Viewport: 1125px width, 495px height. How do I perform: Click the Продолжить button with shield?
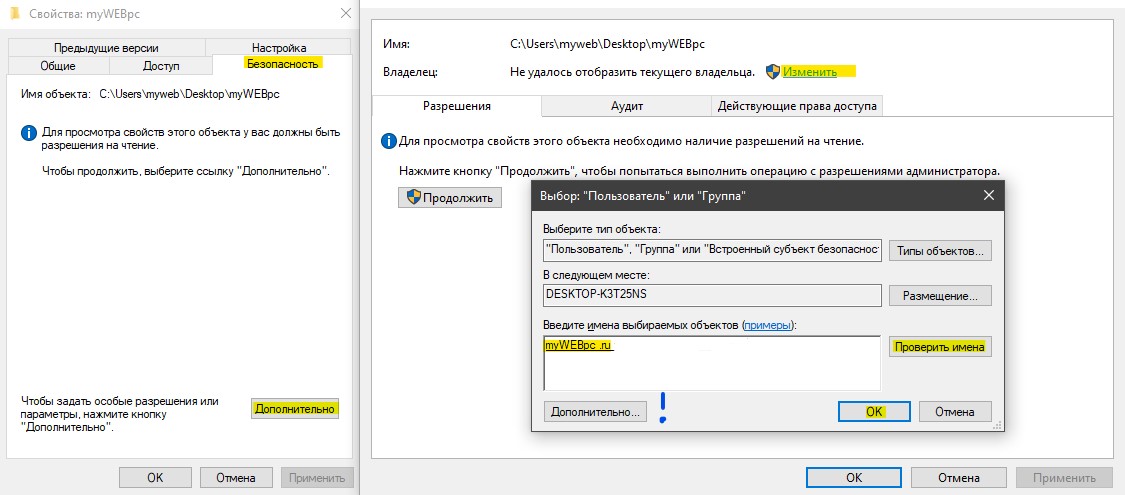pyautogui.click(x=450, y=197)
